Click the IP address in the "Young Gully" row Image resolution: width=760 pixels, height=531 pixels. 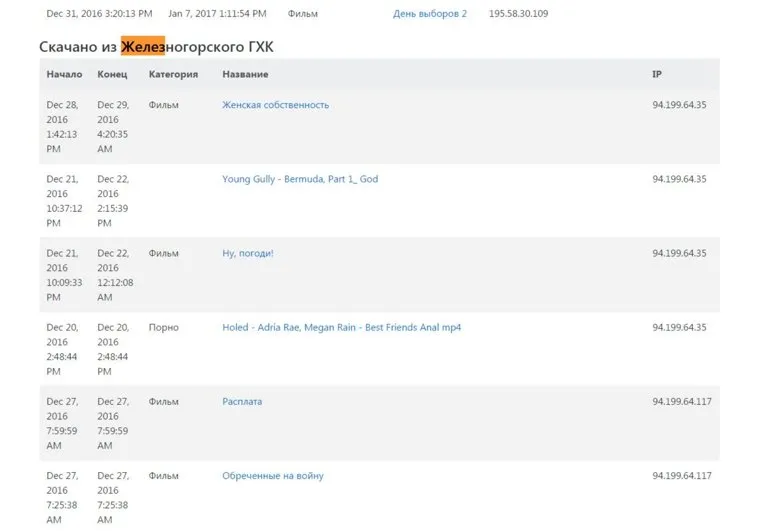pos(679,179)
